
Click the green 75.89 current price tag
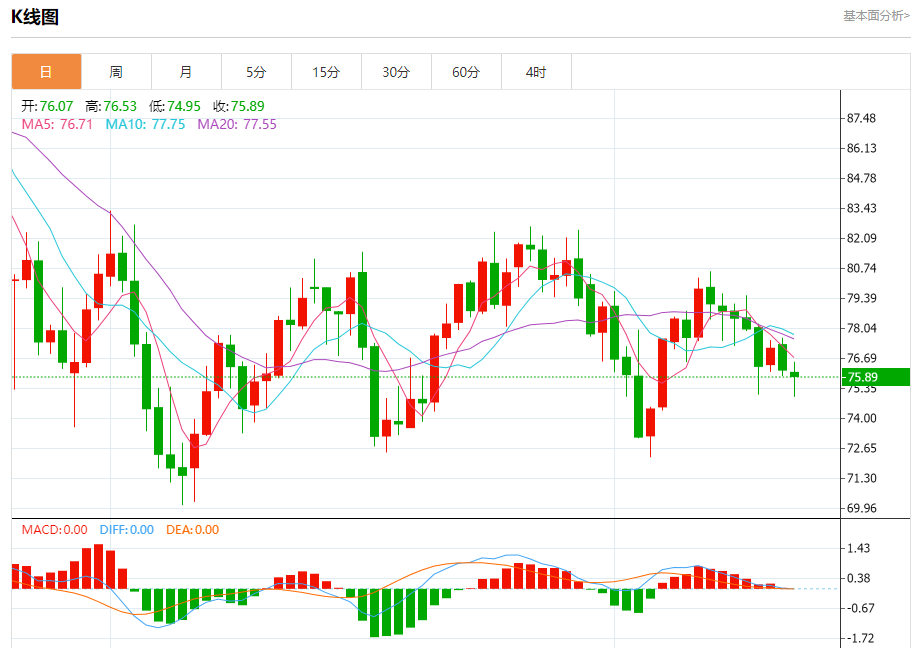click(875, 377)
